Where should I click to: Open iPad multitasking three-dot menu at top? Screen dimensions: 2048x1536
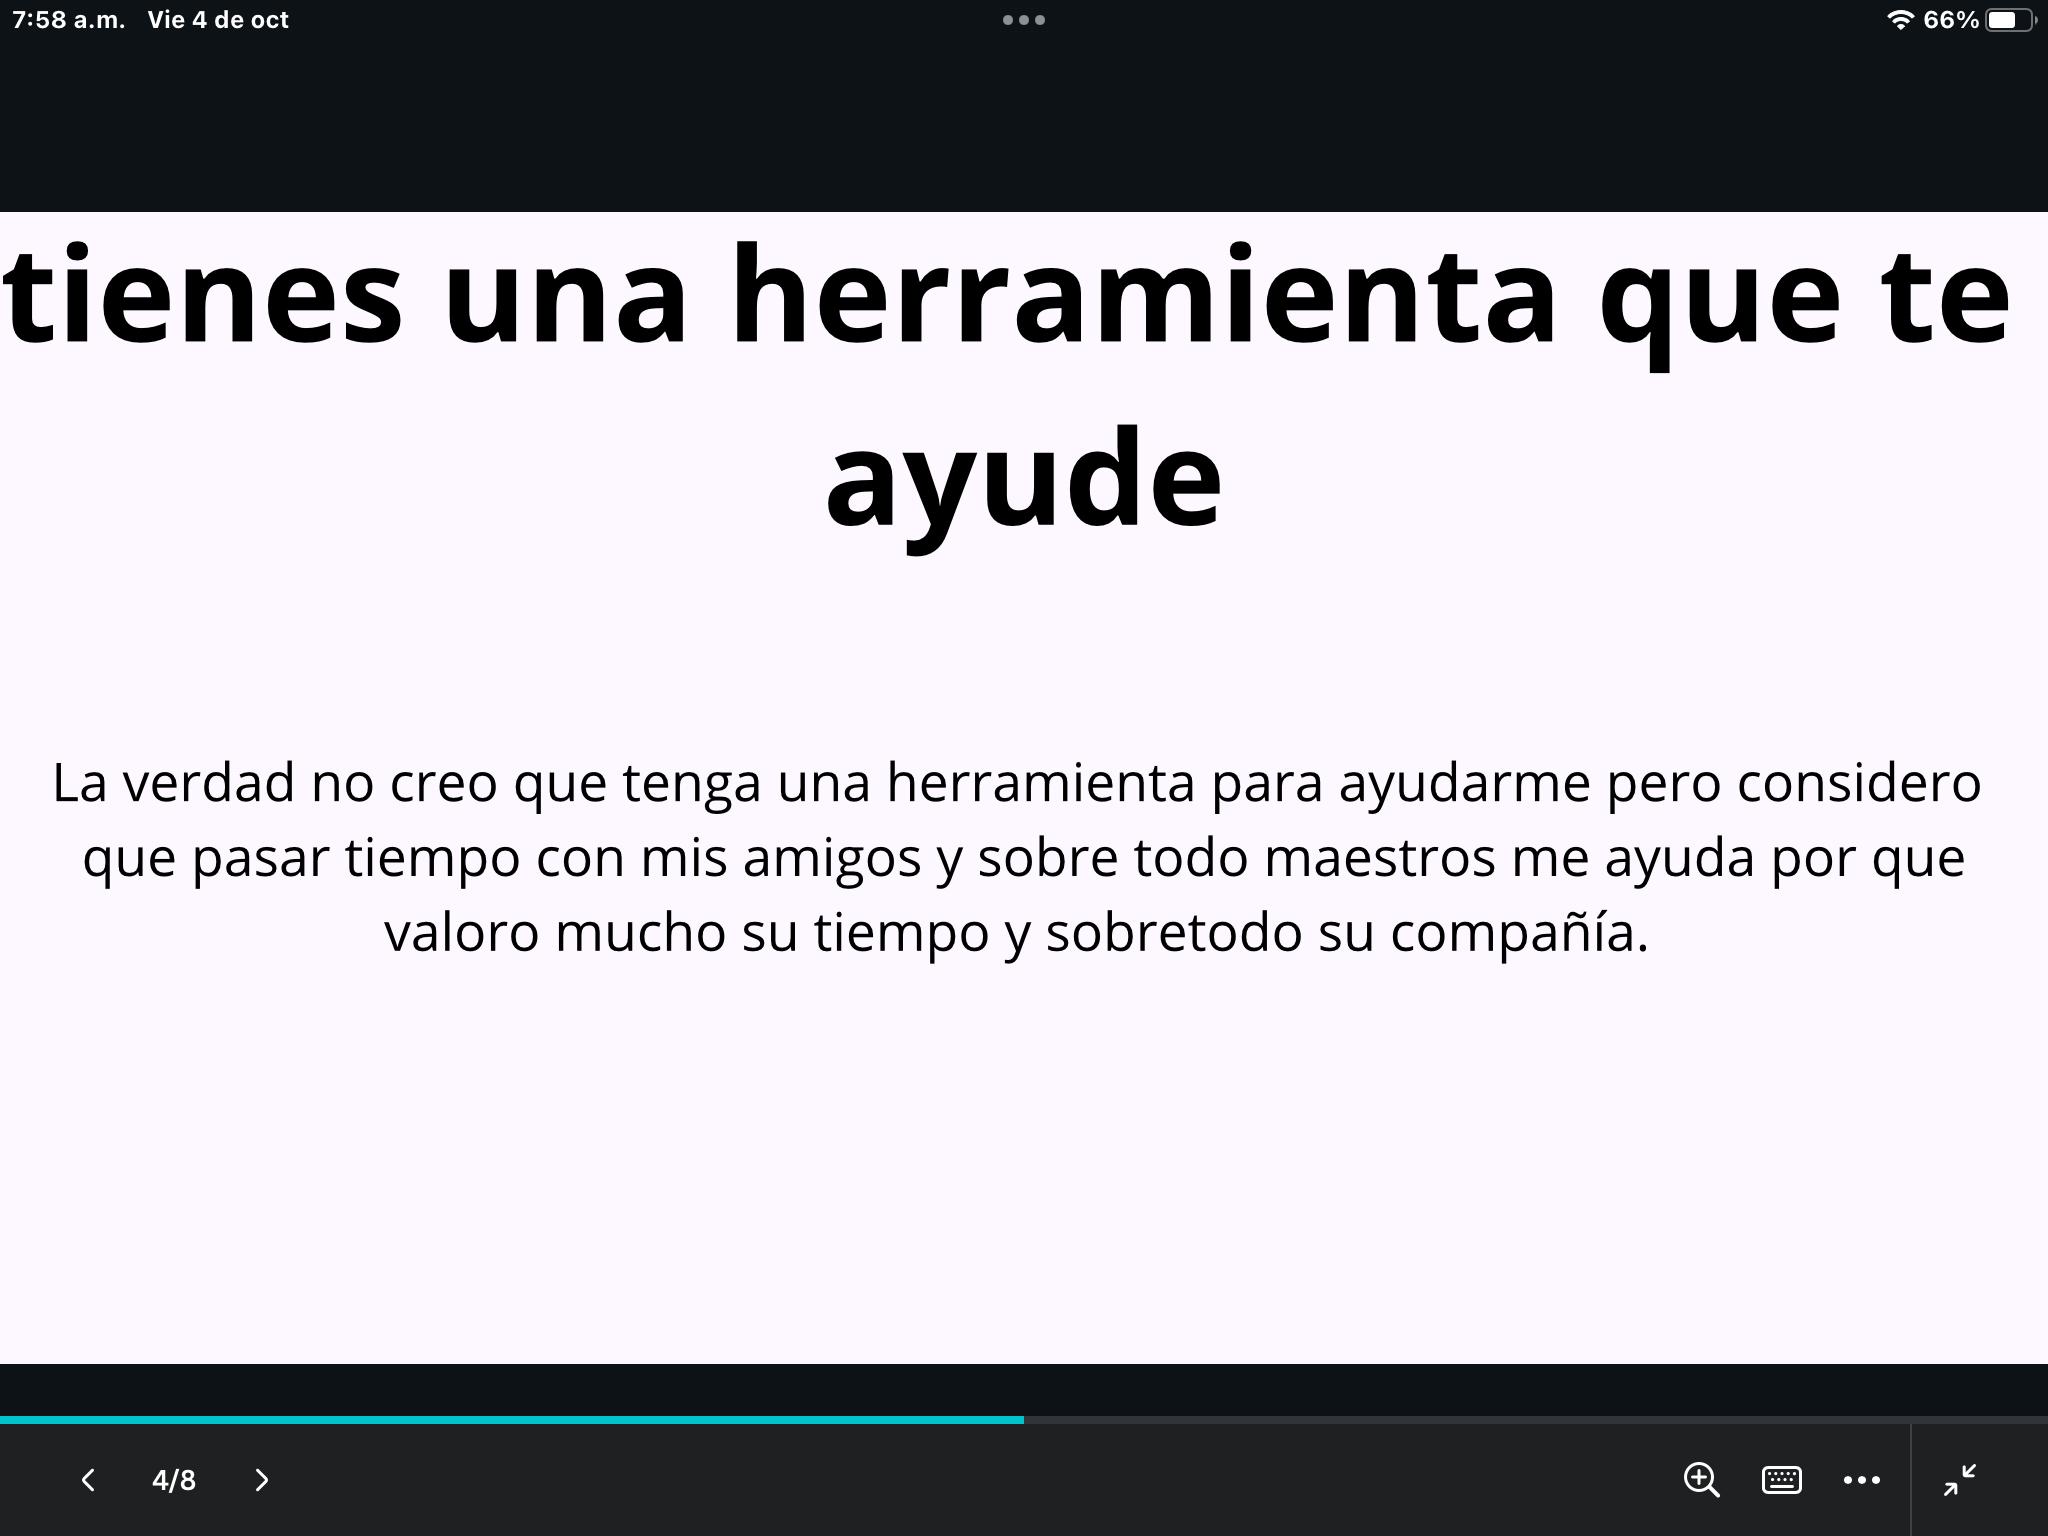1024,20
